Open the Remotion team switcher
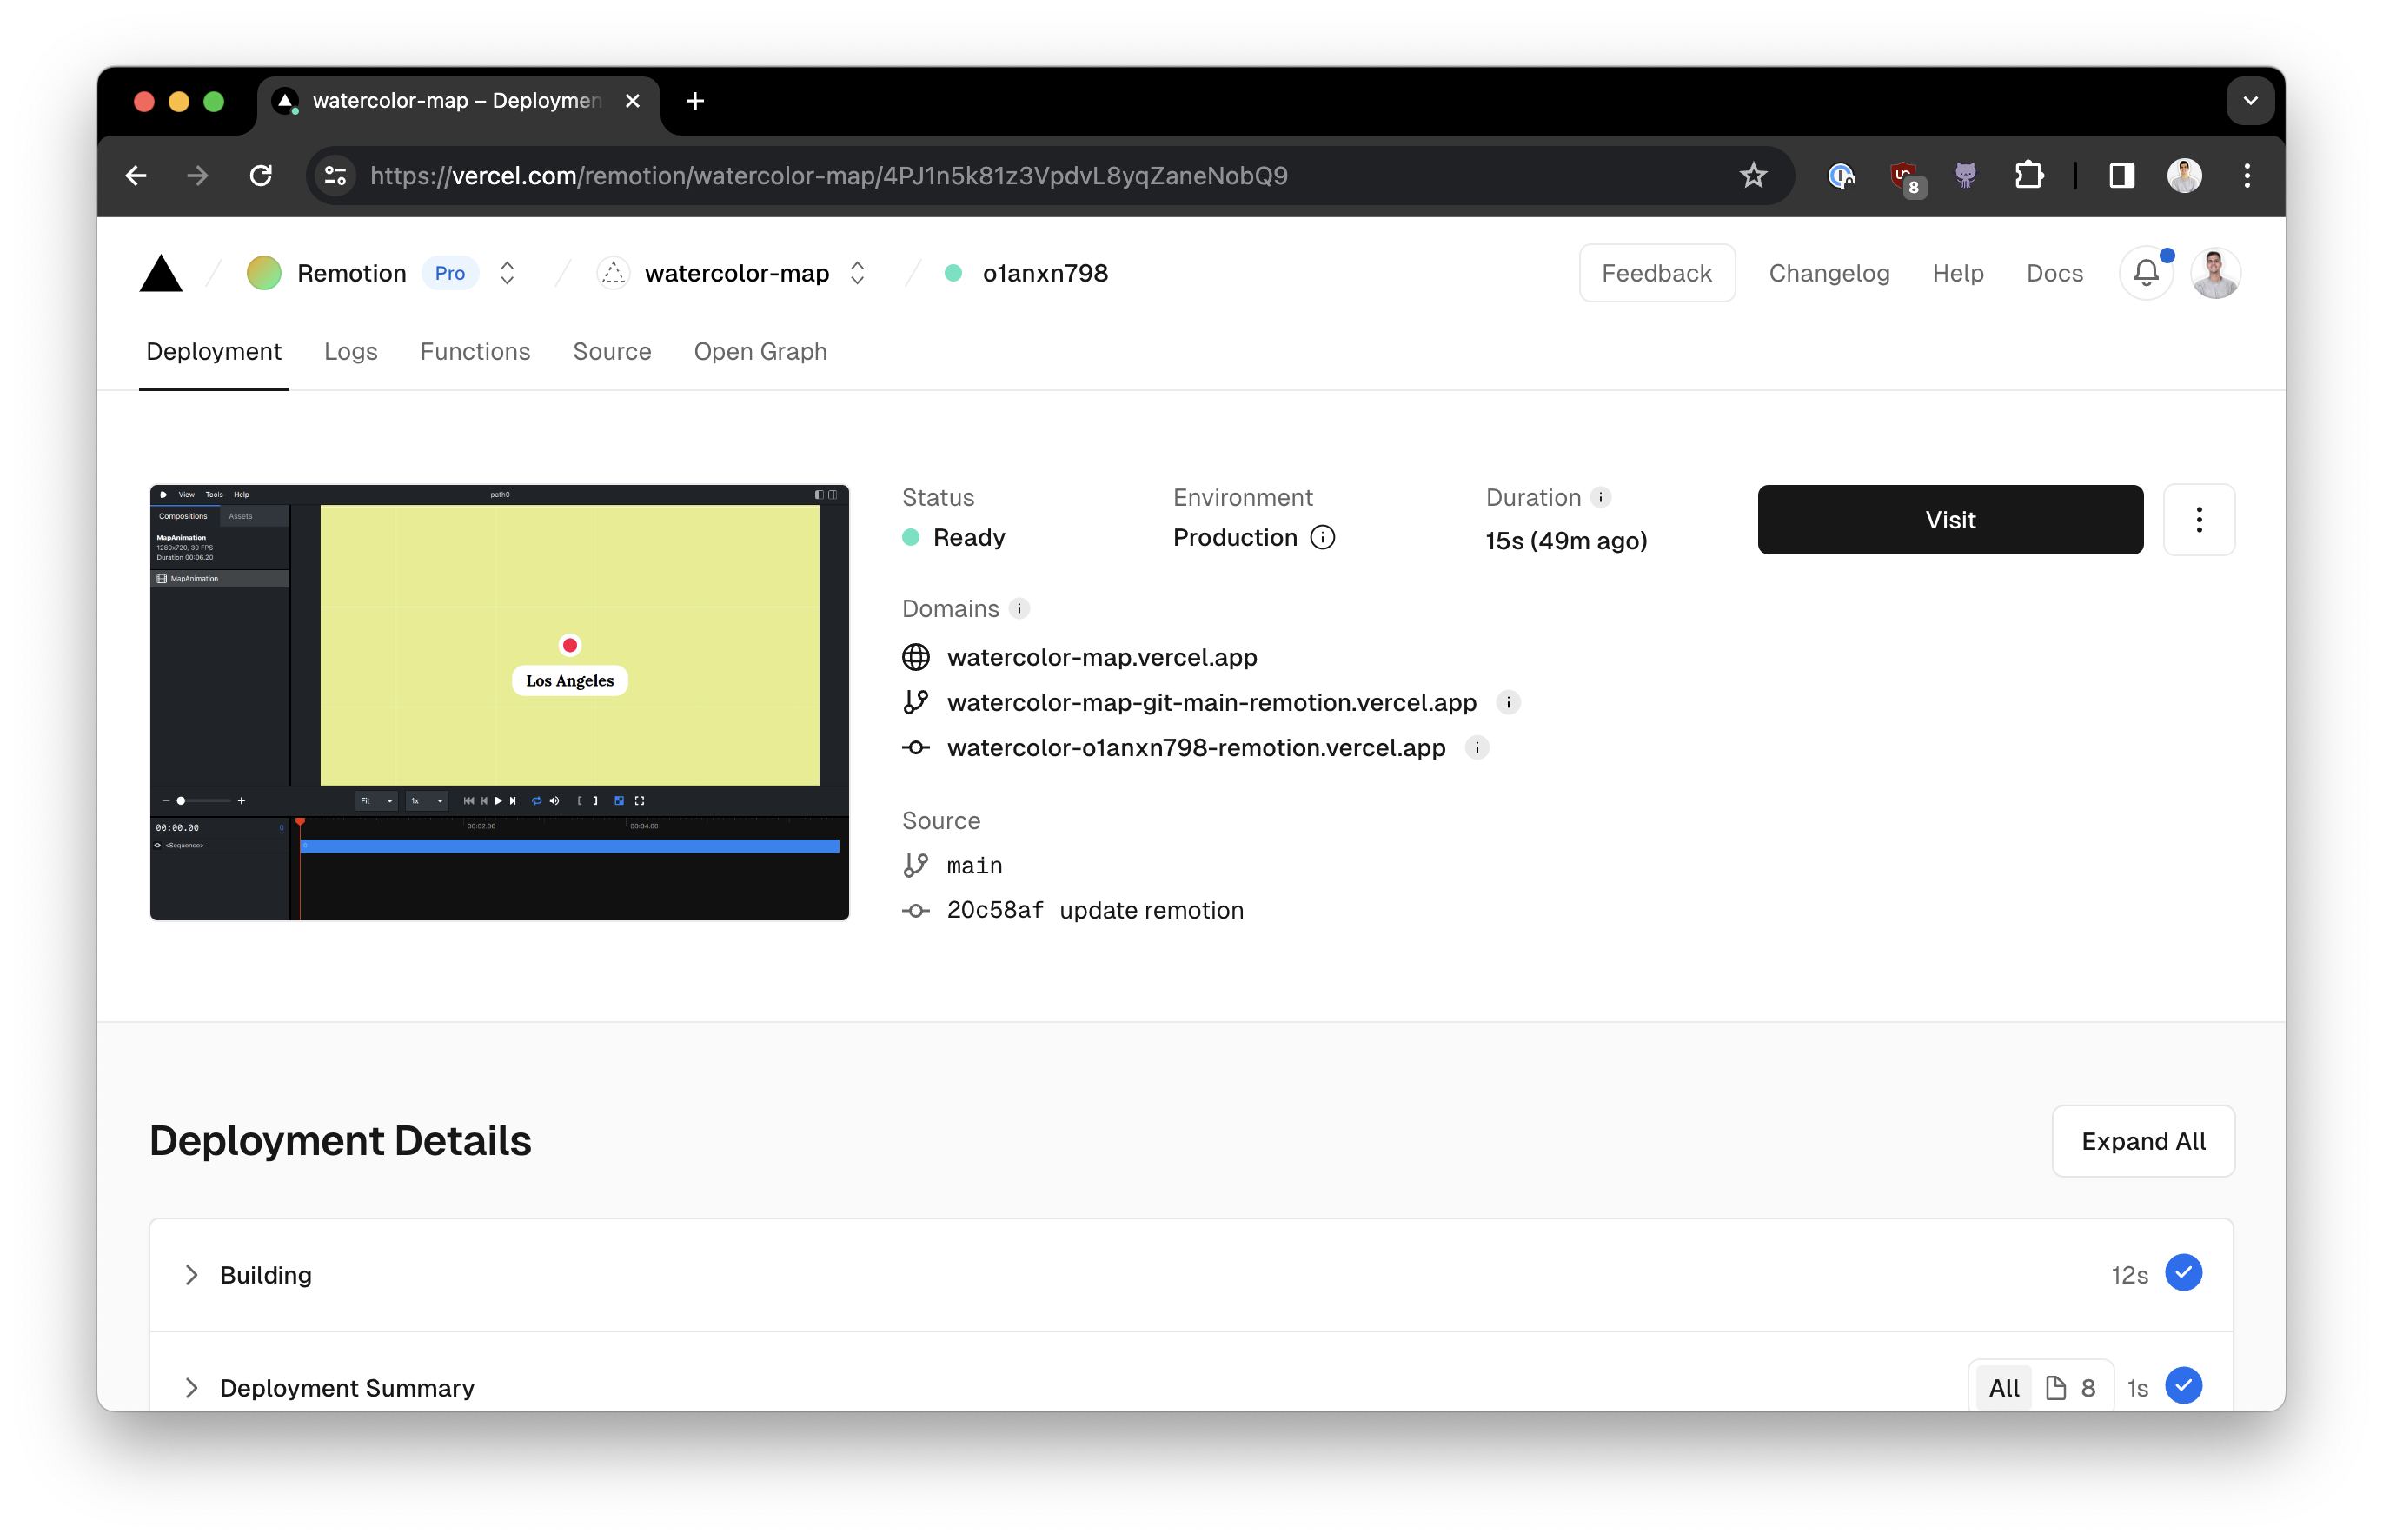2383x1540 pixels. point(507,273)
